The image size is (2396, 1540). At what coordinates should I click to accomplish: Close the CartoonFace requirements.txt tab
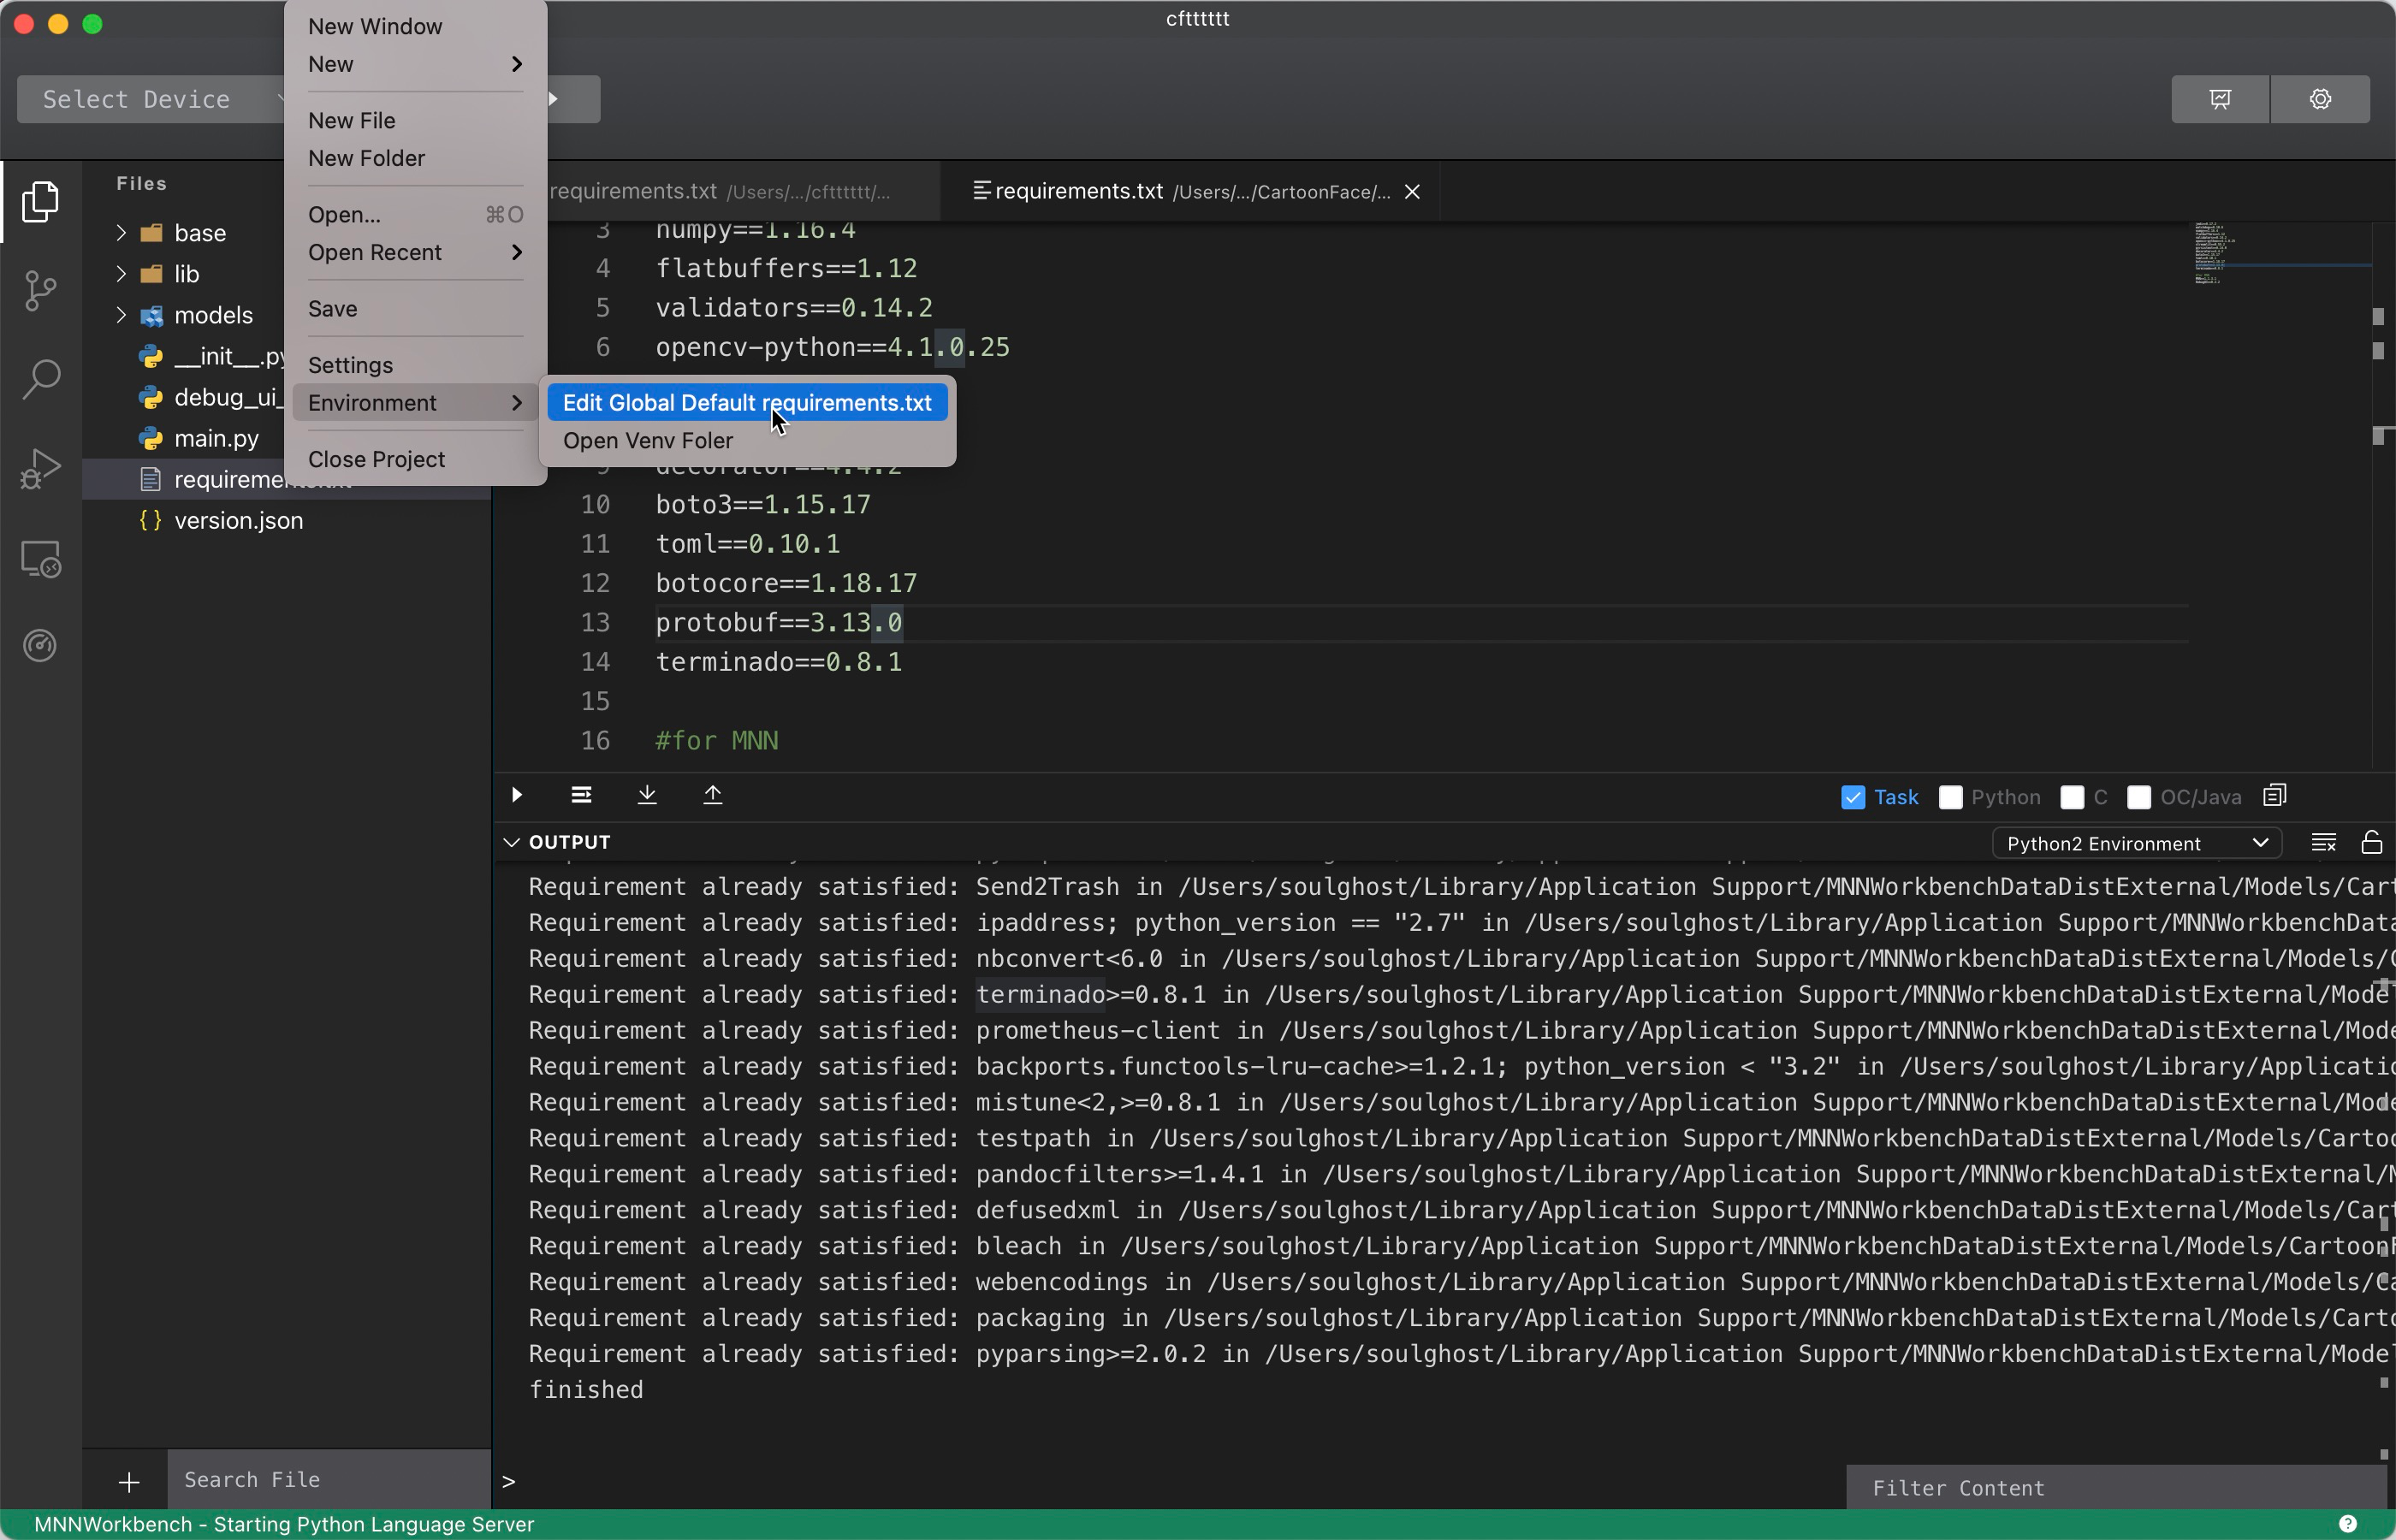1412,192
